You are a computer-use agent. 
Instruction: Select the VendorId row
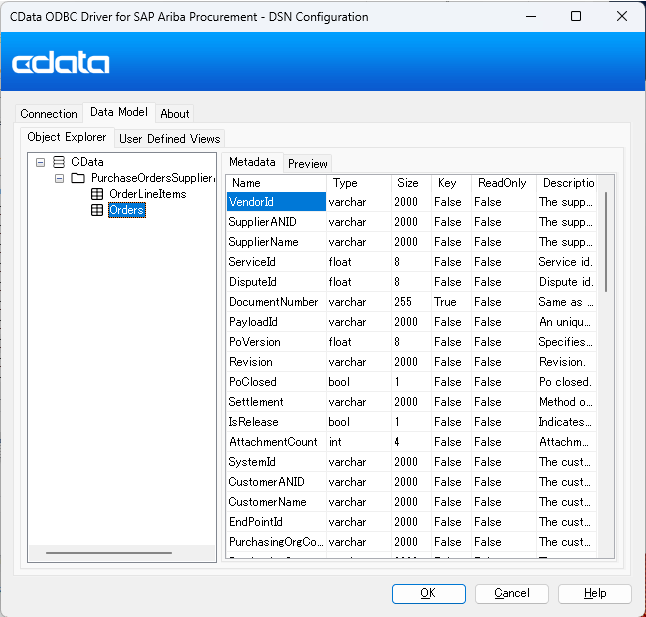[411, 202]
